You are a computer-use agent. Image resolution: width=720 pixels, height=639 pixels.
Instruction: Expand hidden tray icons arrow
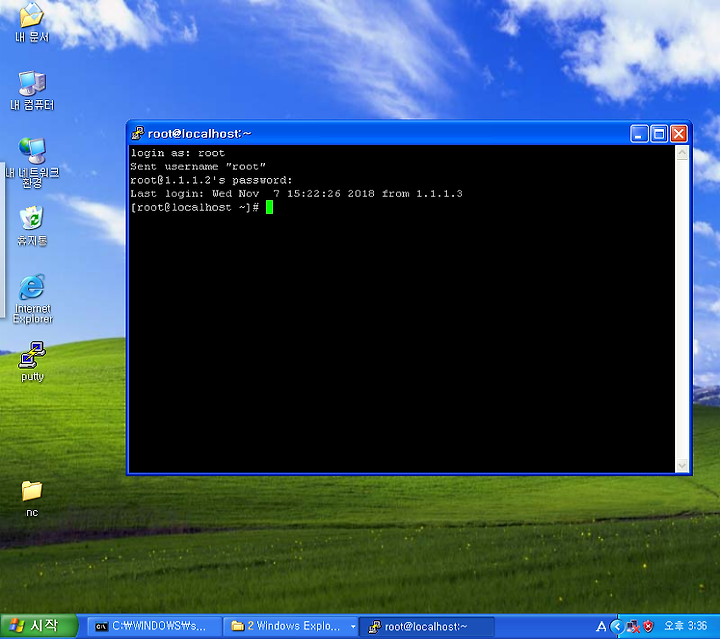[617, 626]
